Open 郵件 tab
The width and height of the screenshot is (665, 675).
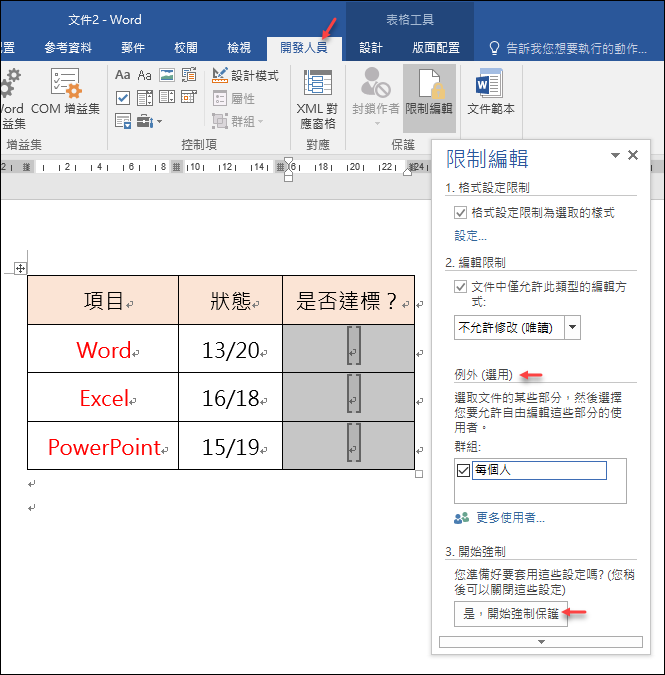tap(133, 47)
